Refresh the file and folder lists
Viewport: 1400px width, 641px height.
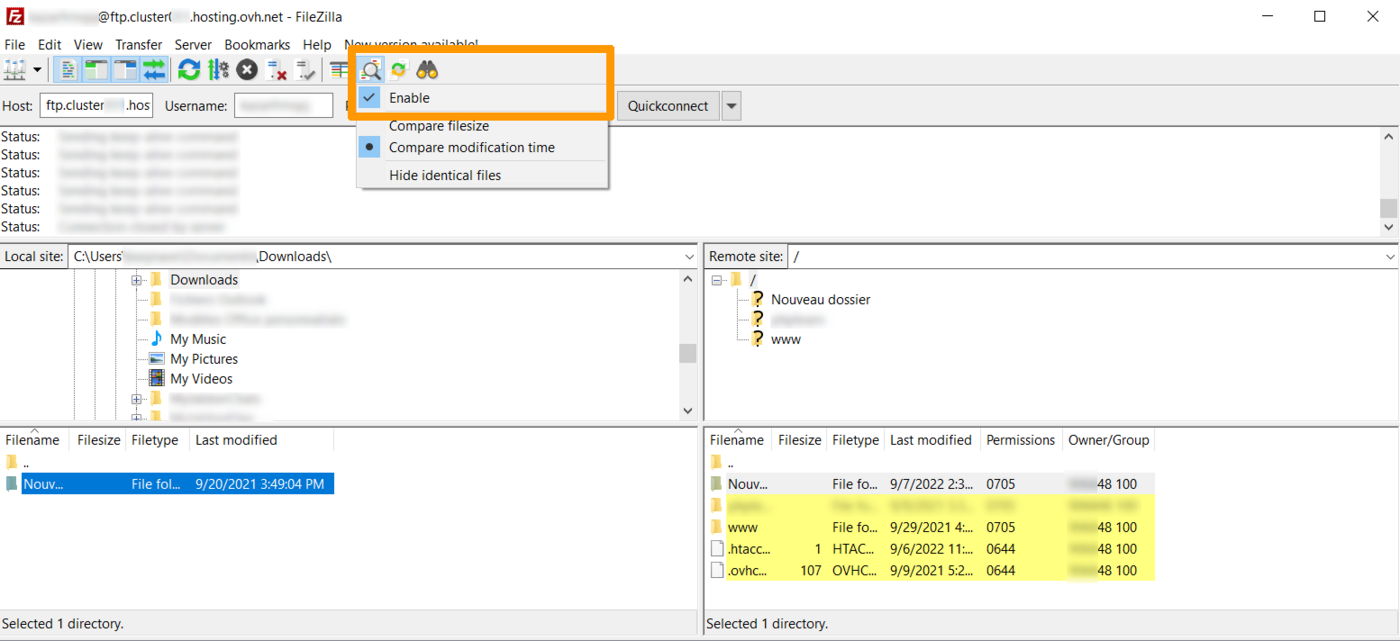tap(189, 70)
